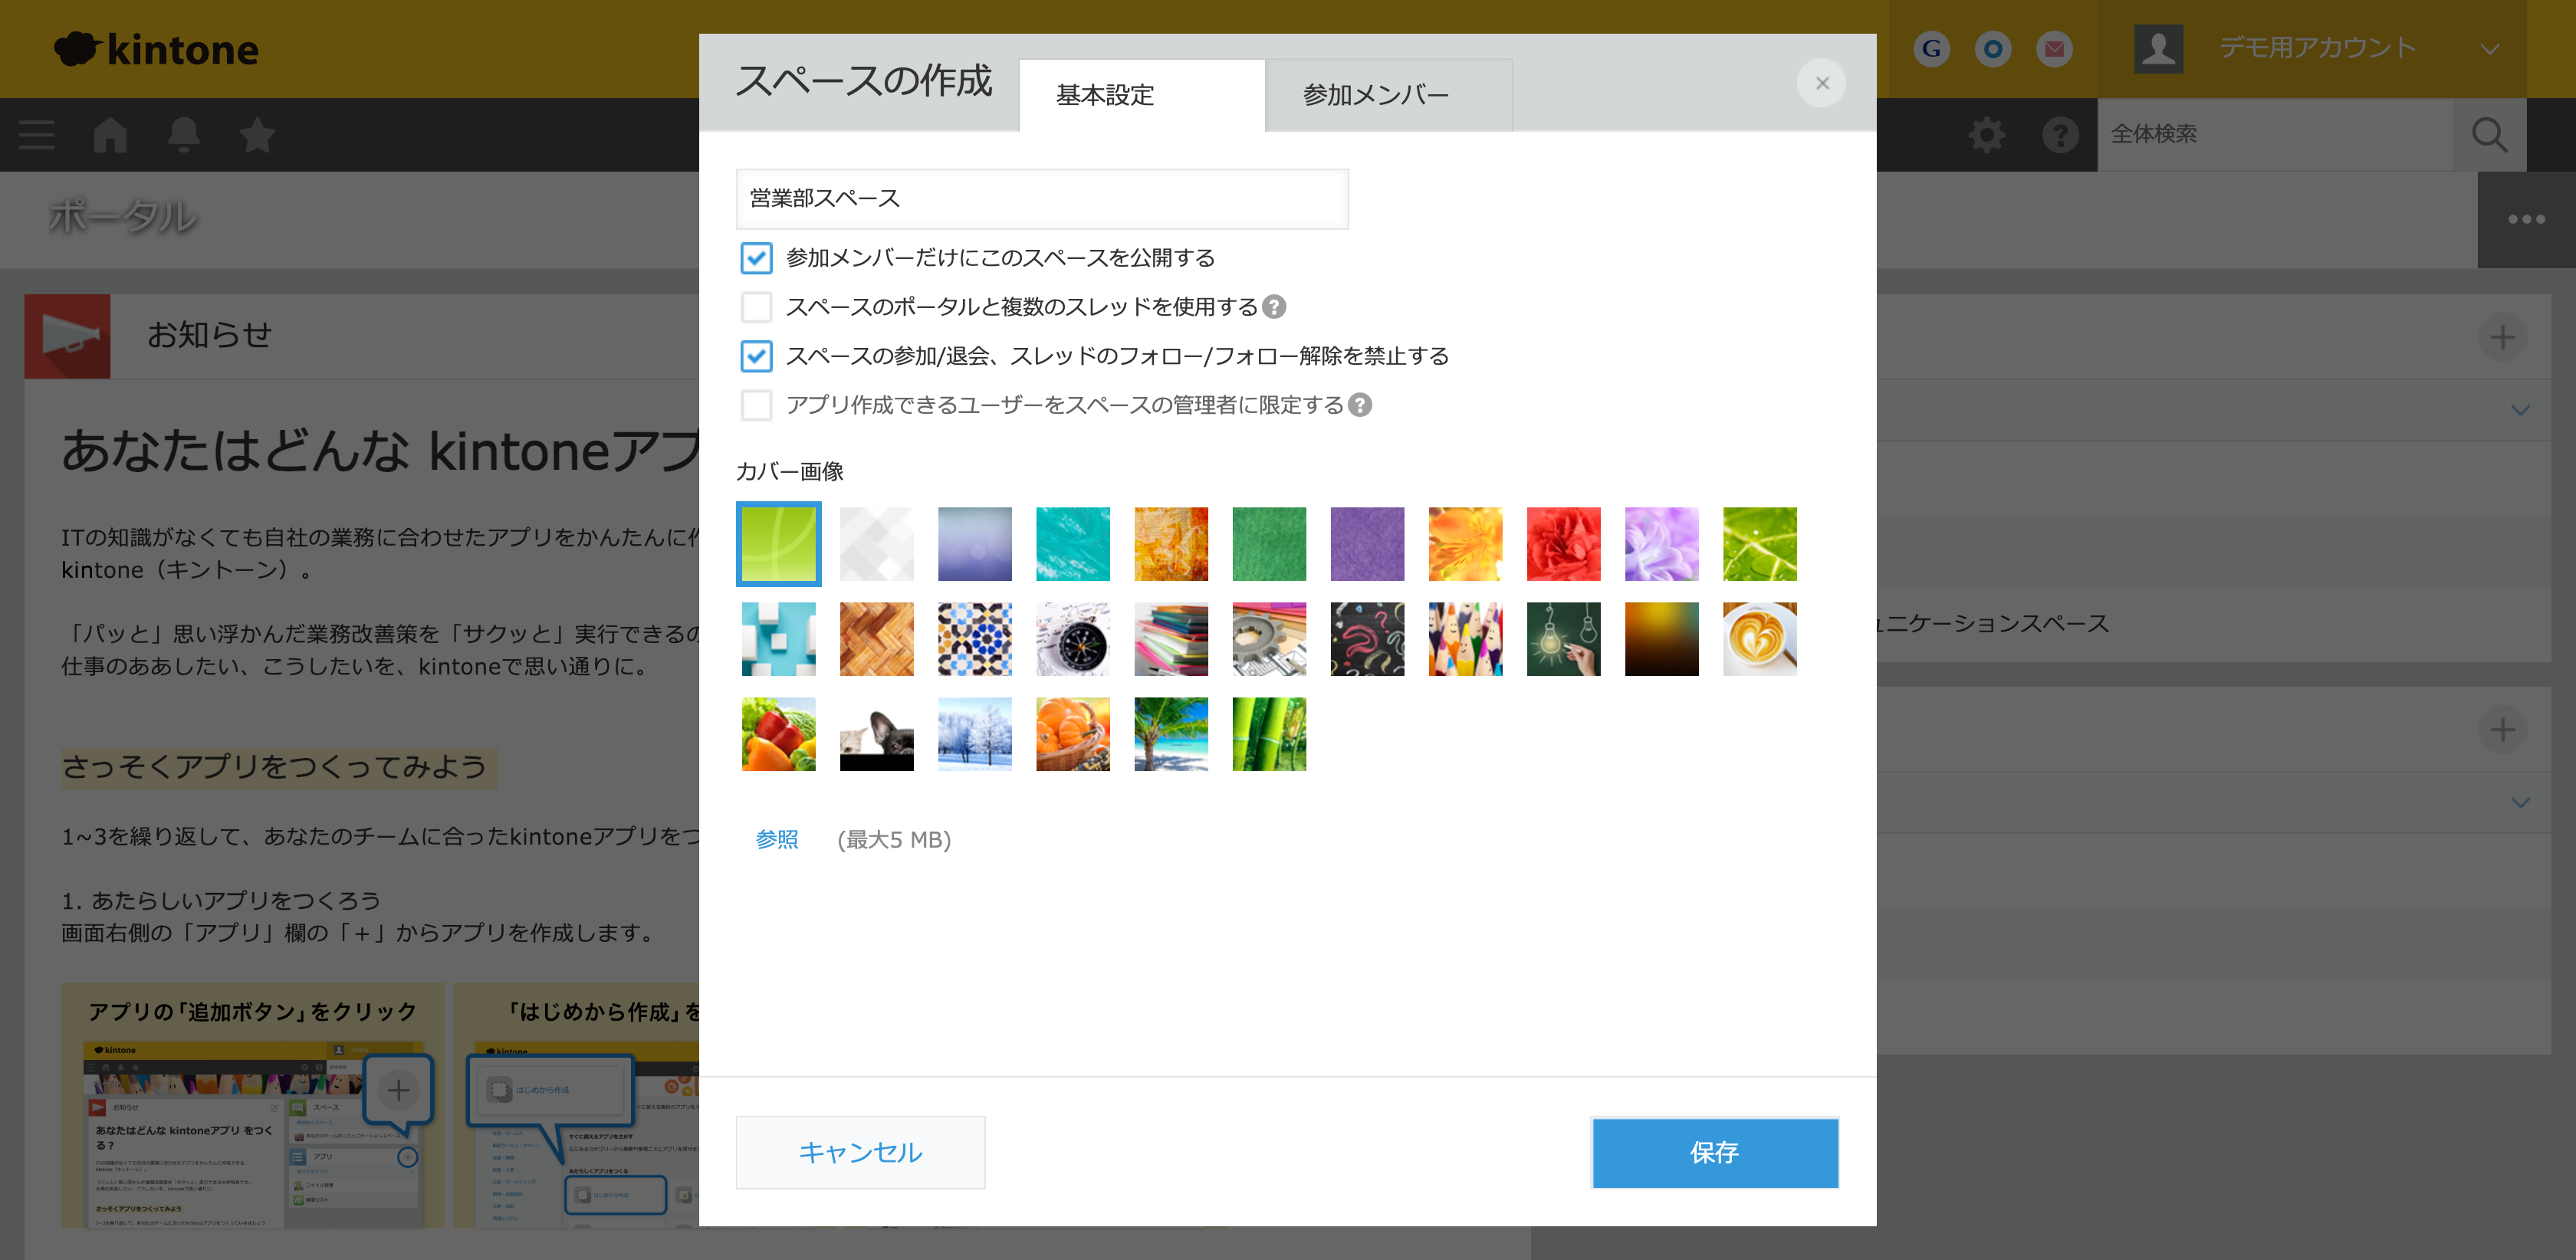Viewport: 2576px width, 1260px height.
Task: Open the Gmail icon in the header
Action: tap(2055, 48)
